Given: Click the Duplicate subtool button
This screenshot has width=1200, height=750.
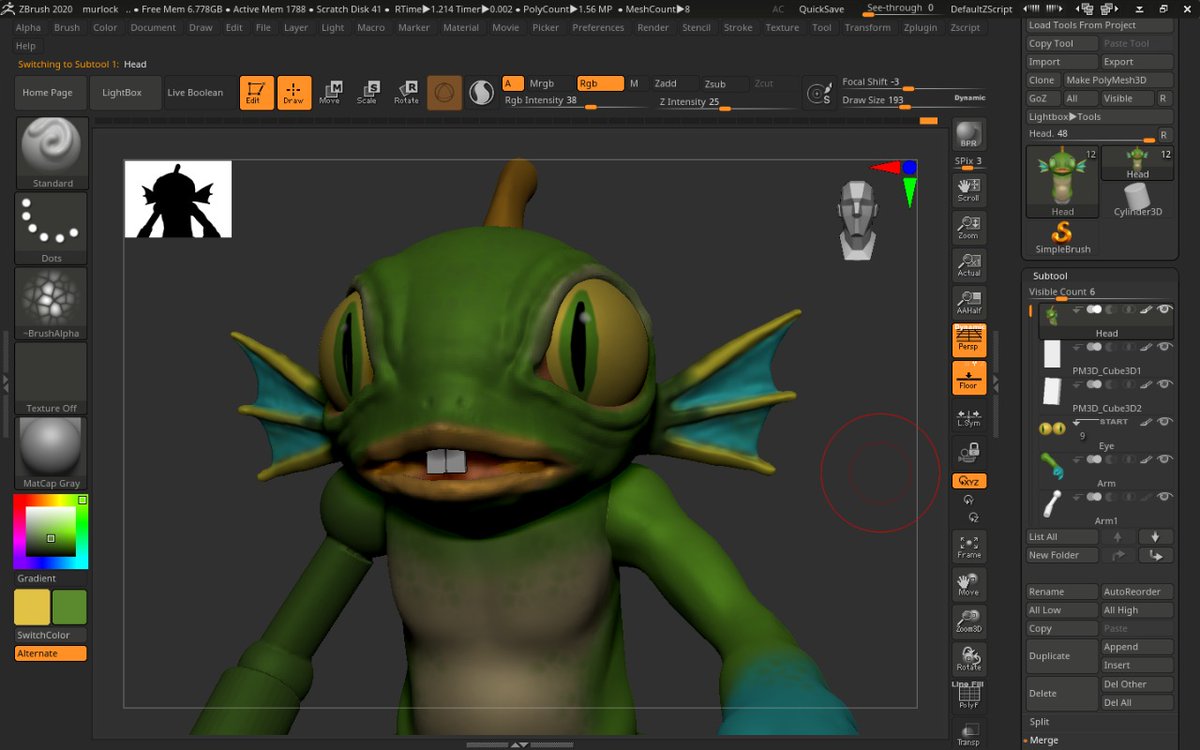Looking at the screenshot, I should [1062, 656].
